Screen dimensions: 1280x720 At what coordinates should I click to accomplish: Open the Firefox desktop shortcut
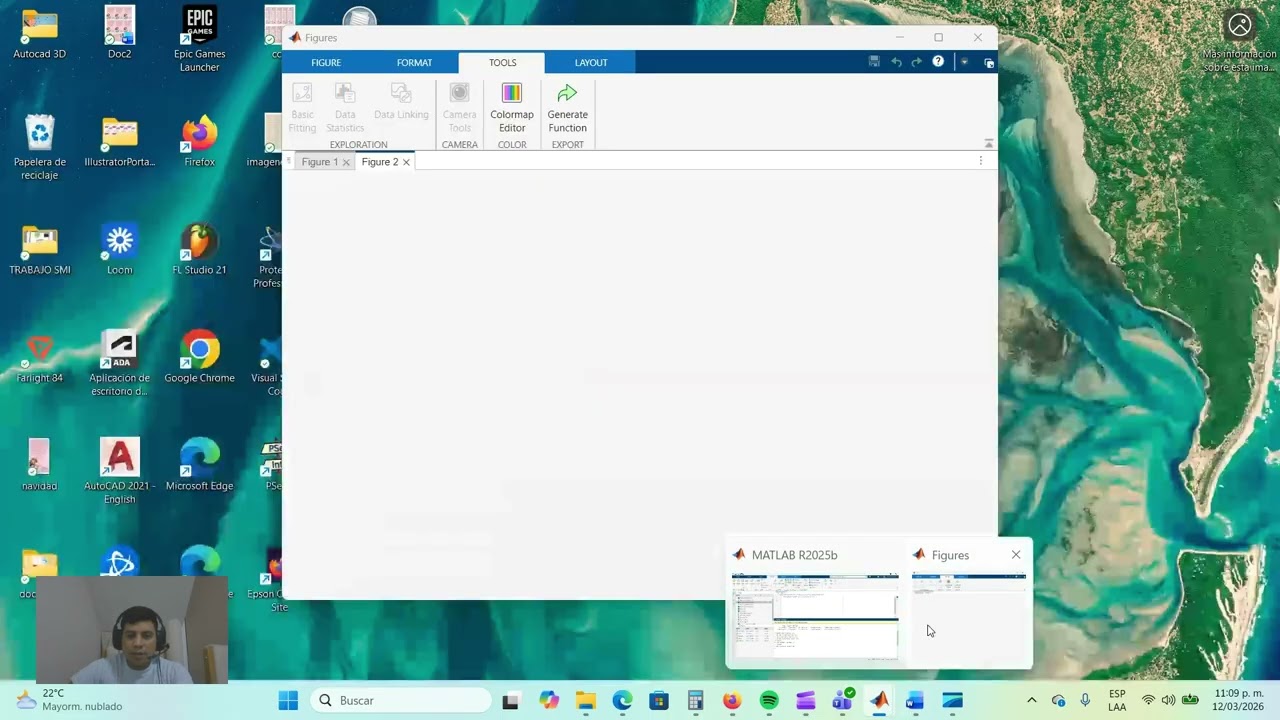[x=200, y=141]
